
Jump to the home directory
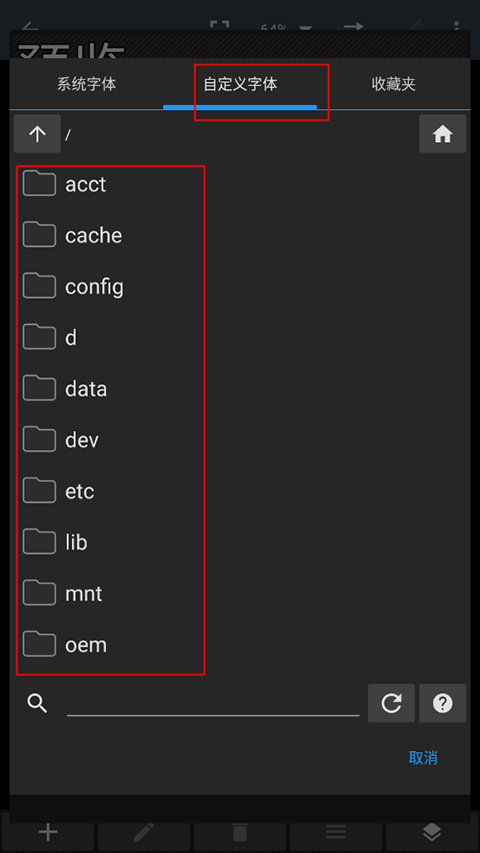coord(442,134)
